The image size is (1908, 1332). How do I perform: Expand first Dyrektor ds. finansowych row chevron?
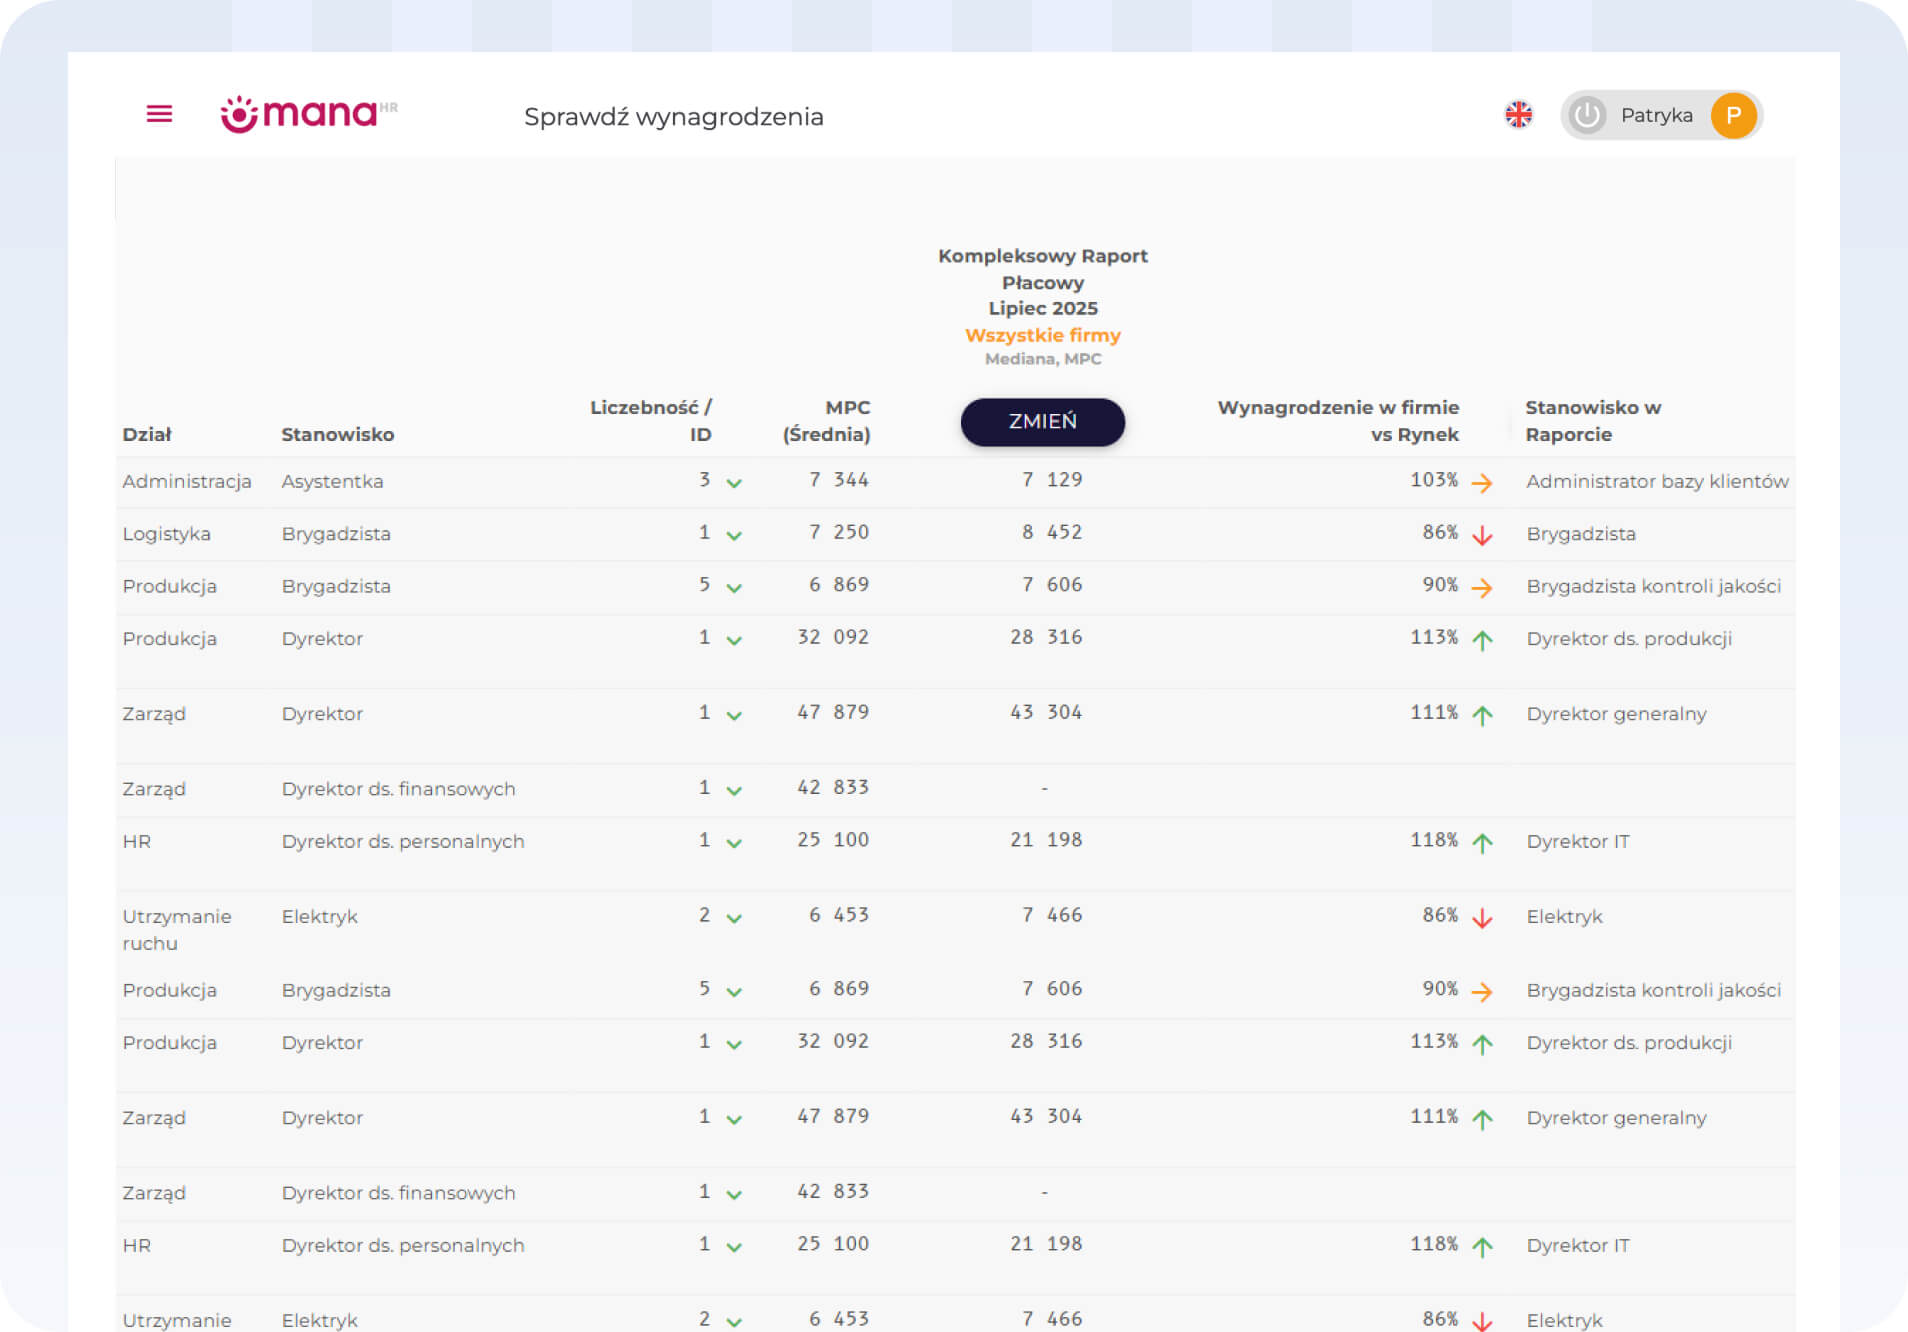coord(734,790)
